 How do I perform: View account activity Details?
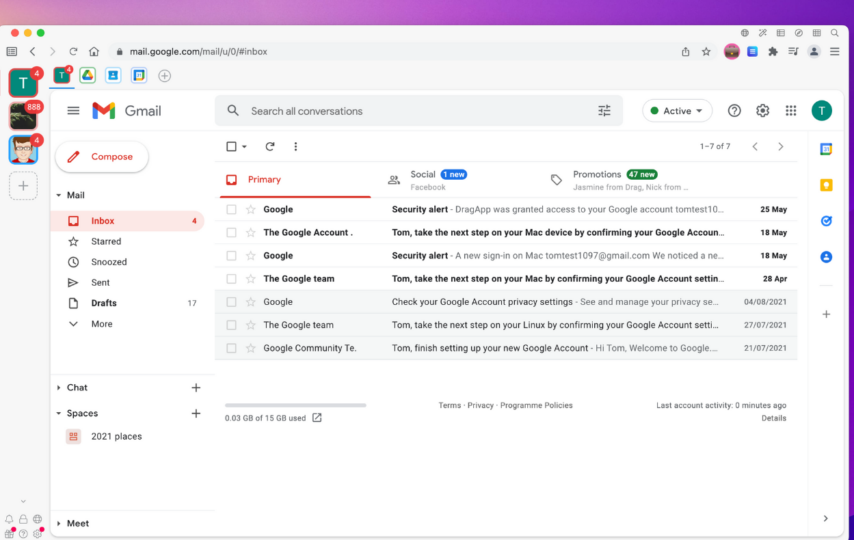773,418
